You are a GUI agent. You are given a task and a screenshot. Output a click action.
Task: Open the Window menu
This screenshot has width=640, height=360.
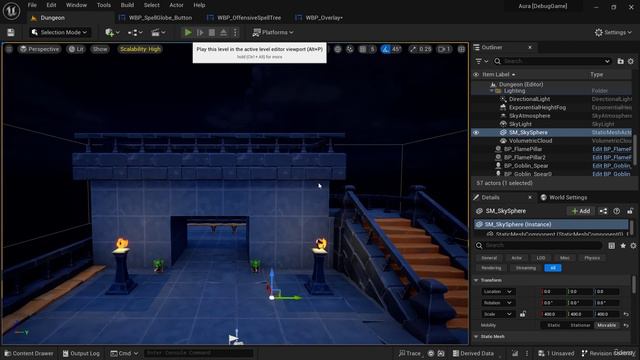pos(76,5)
